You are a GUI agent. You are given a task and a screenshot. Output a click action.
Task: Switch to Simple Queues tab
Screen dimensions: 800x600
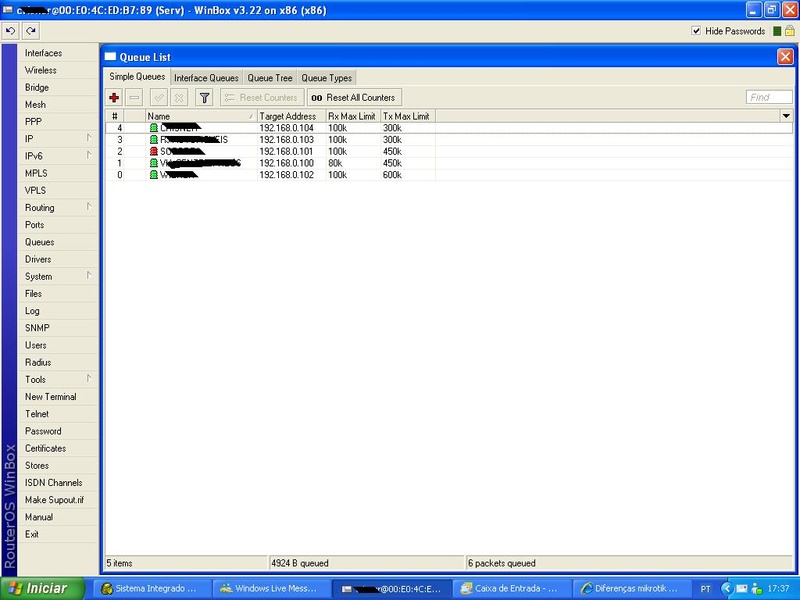click(137, 77)
